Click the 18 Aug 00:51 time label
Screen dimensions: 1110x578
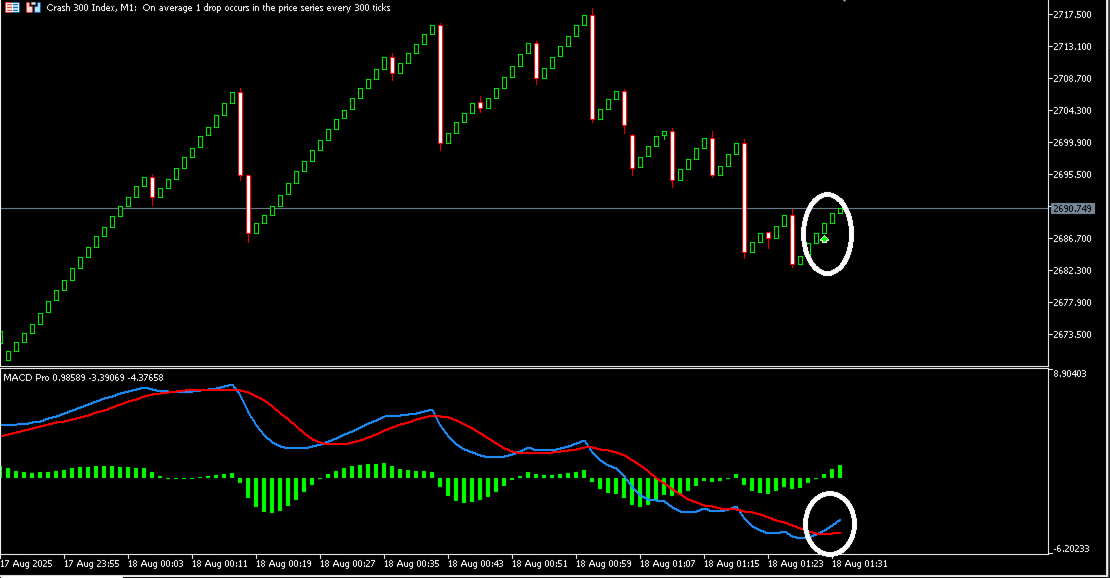(539, 564)
